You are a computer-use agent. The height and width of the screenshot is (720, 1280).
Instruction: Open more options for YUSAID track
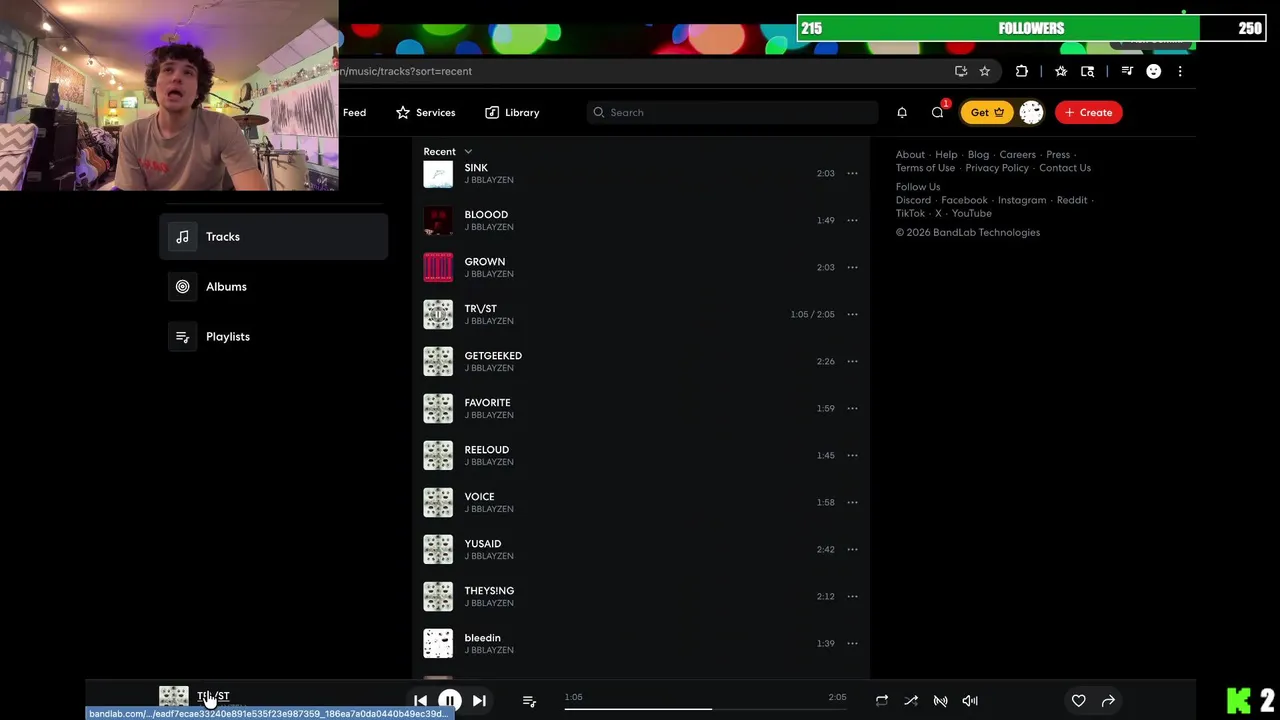[852, 550]
